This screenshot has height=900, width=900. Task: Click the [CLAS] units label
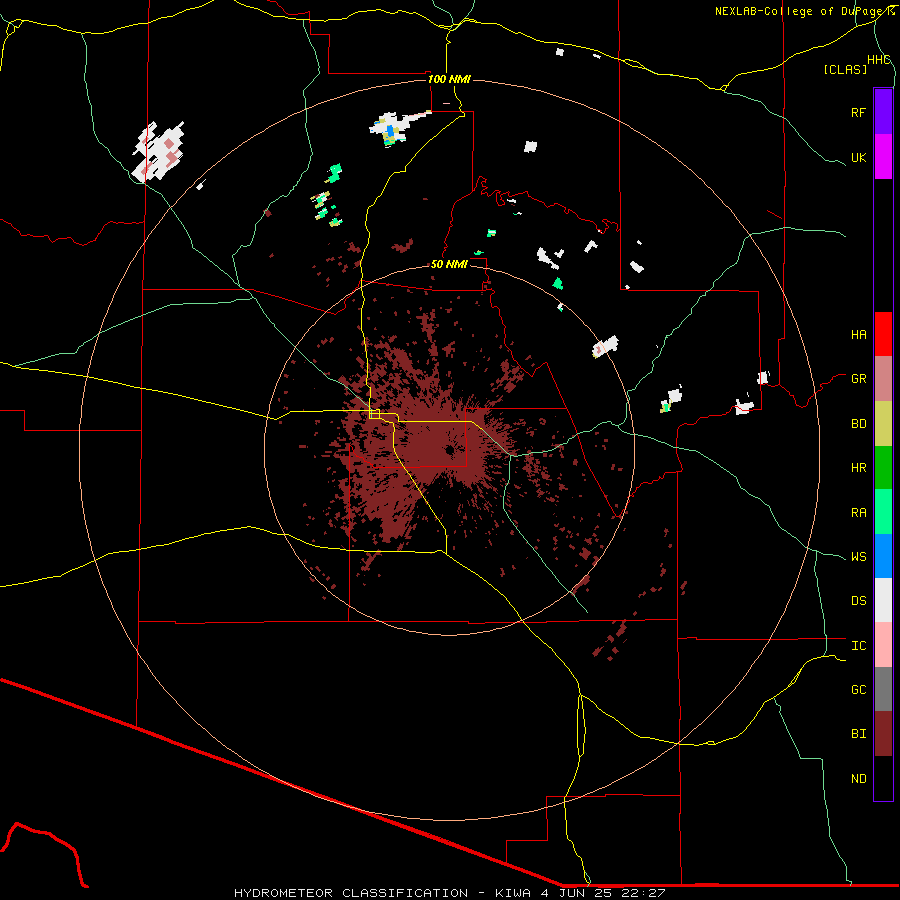(x=845, y=69)
